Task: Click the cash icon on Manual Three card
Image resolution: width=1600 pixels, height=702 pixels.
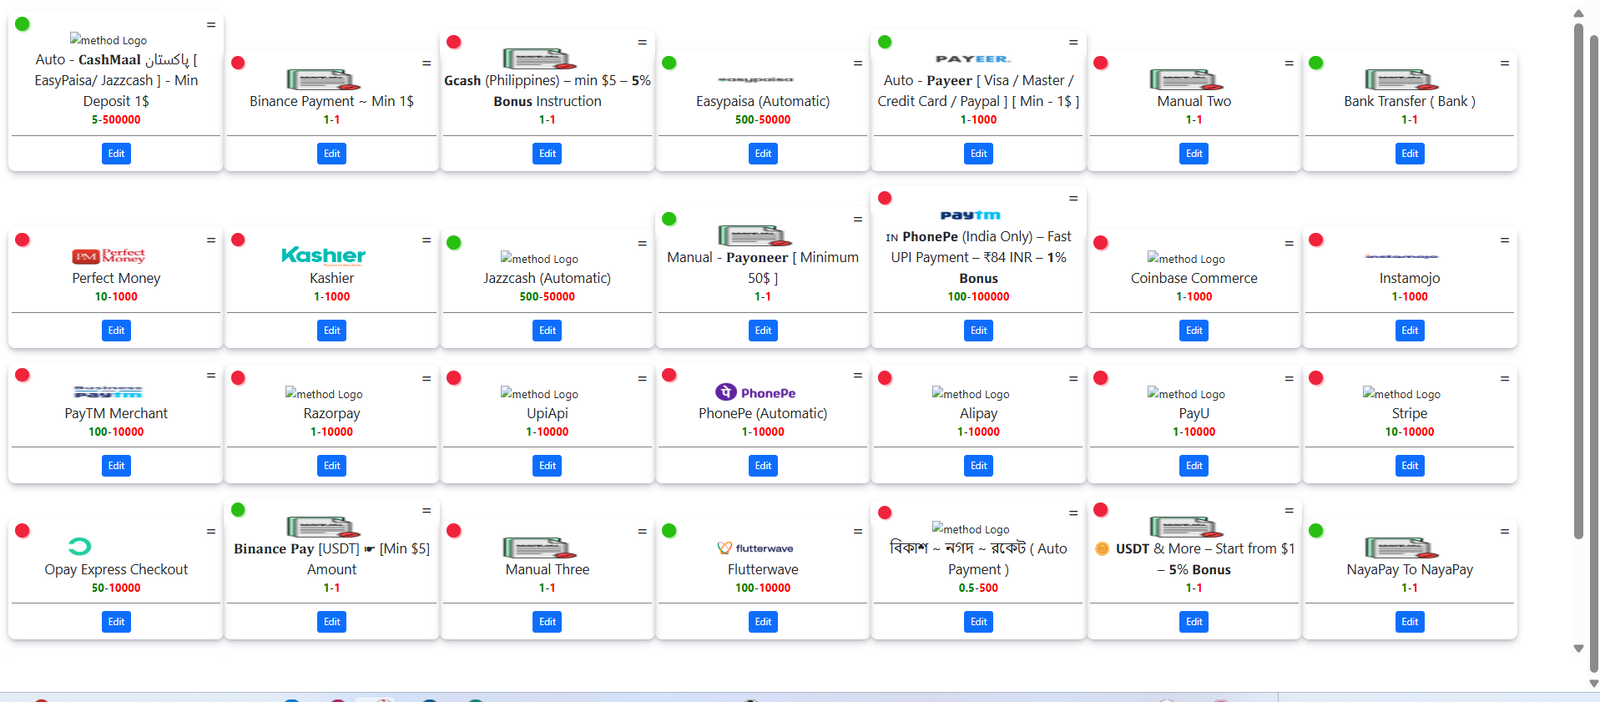Action: coord(539,547)
